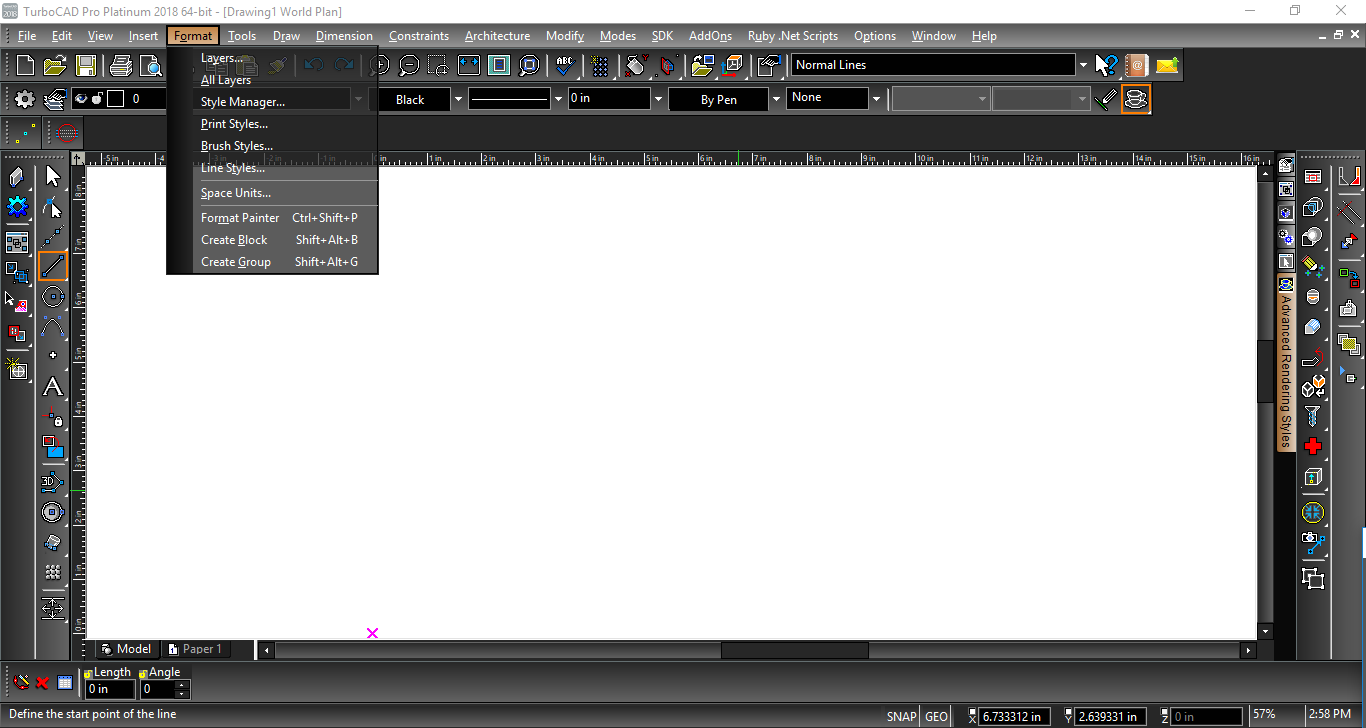Toggle the grid dots display icon

pos(600,66)
